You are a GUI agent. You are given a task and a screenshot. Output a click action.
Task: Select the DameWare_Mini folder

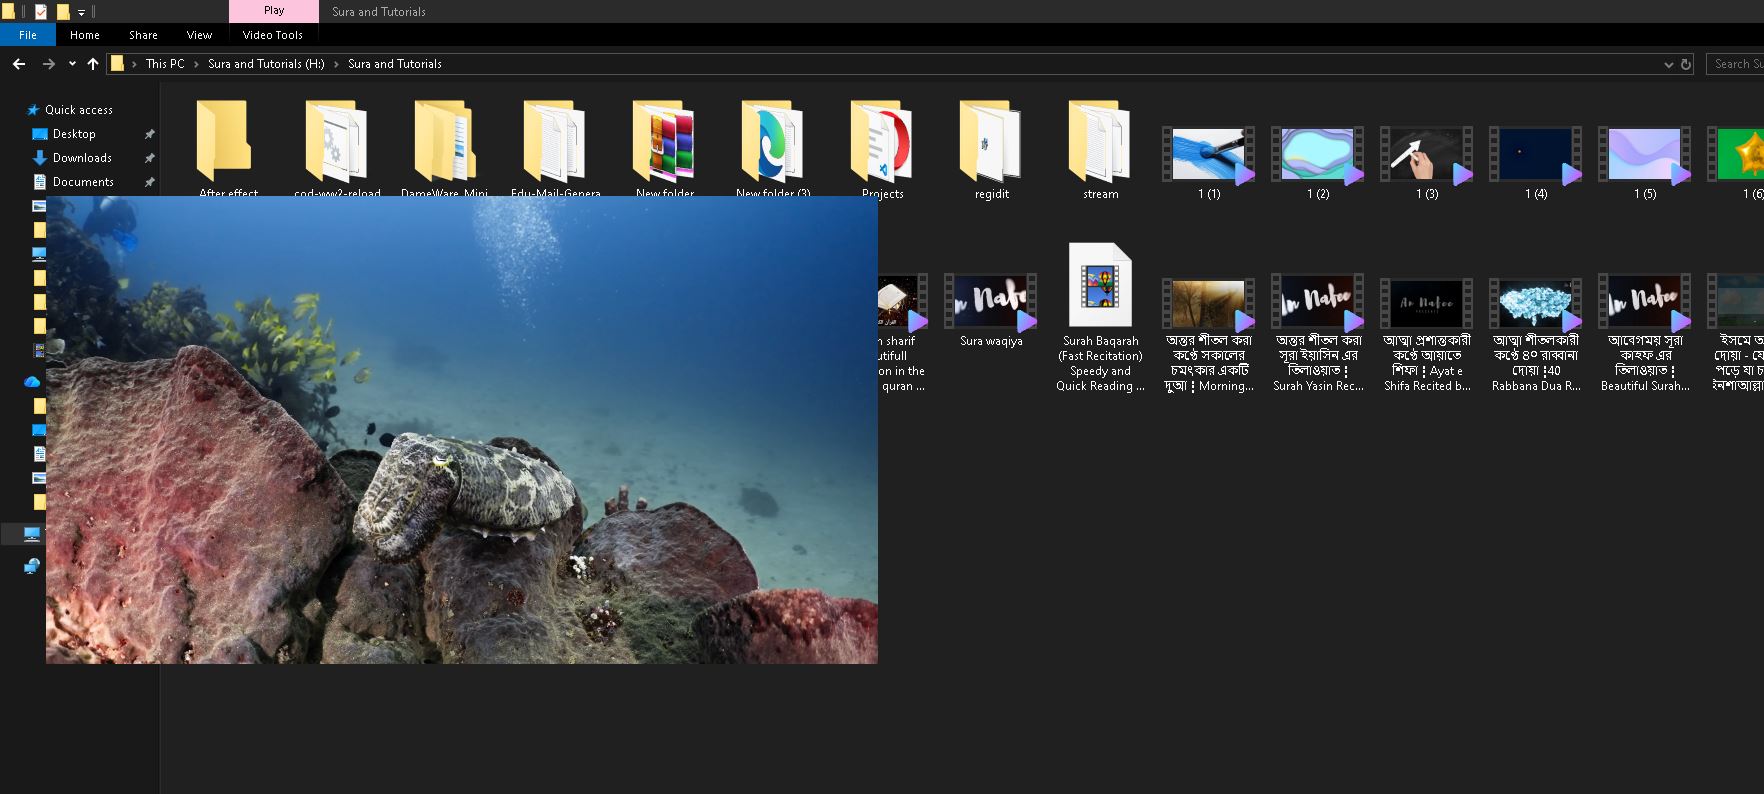click(x=445, y=148)
